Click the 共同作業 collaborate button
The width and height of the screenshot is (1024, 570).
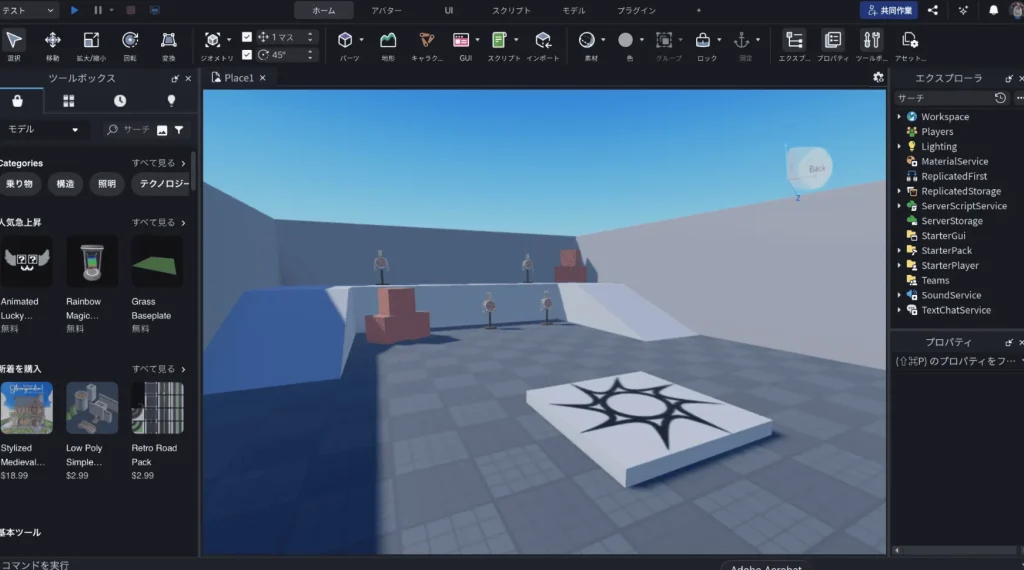click(889, 10)
